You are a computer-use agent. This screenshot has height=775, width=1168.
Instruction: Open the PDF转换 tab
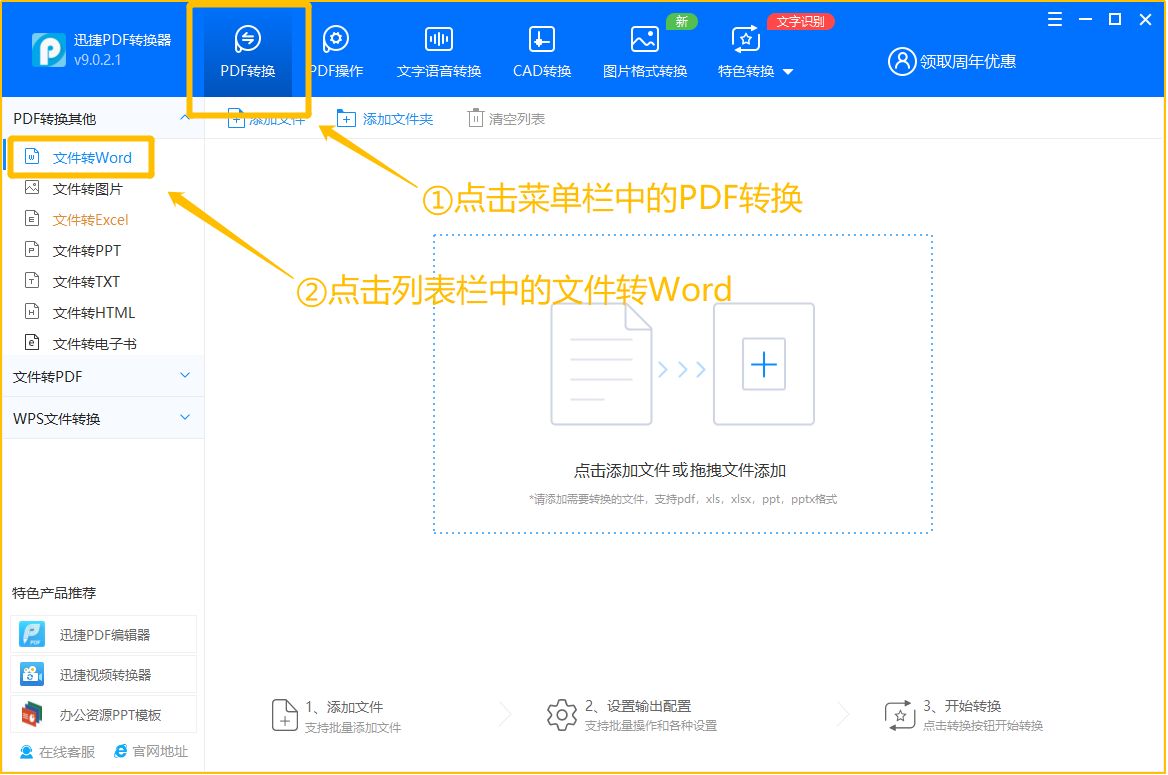pos(247,51)
